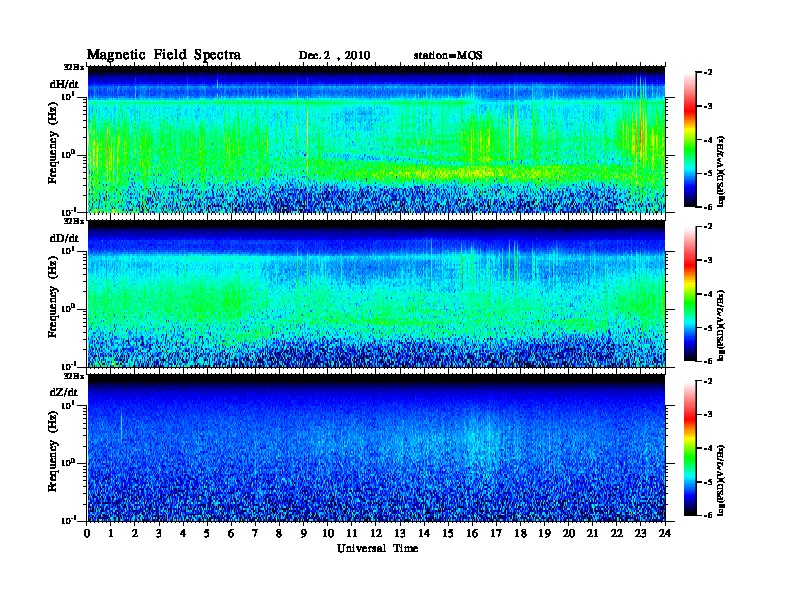The image size is (792, 612).
Task: Click the dD/dt spectrogram plot
Action: pyautogui.click(x=376, y=294)
